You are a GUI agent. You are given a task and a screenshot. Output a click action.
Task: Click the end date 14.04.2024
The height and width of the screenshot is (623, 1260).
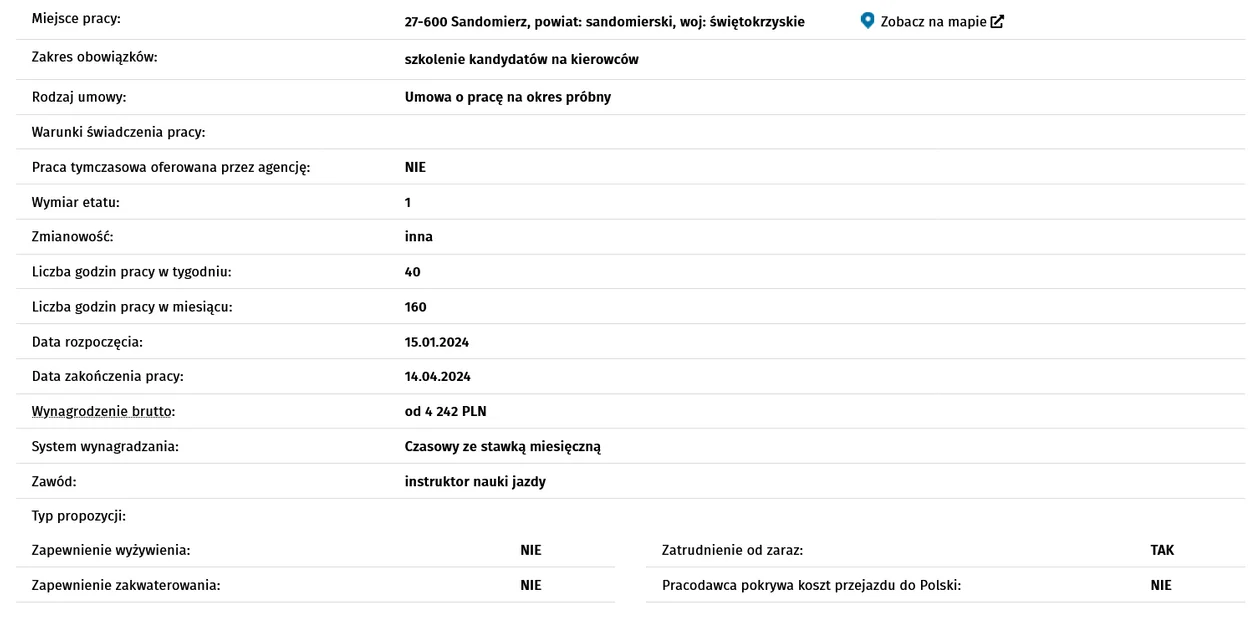tap(437, 377)
